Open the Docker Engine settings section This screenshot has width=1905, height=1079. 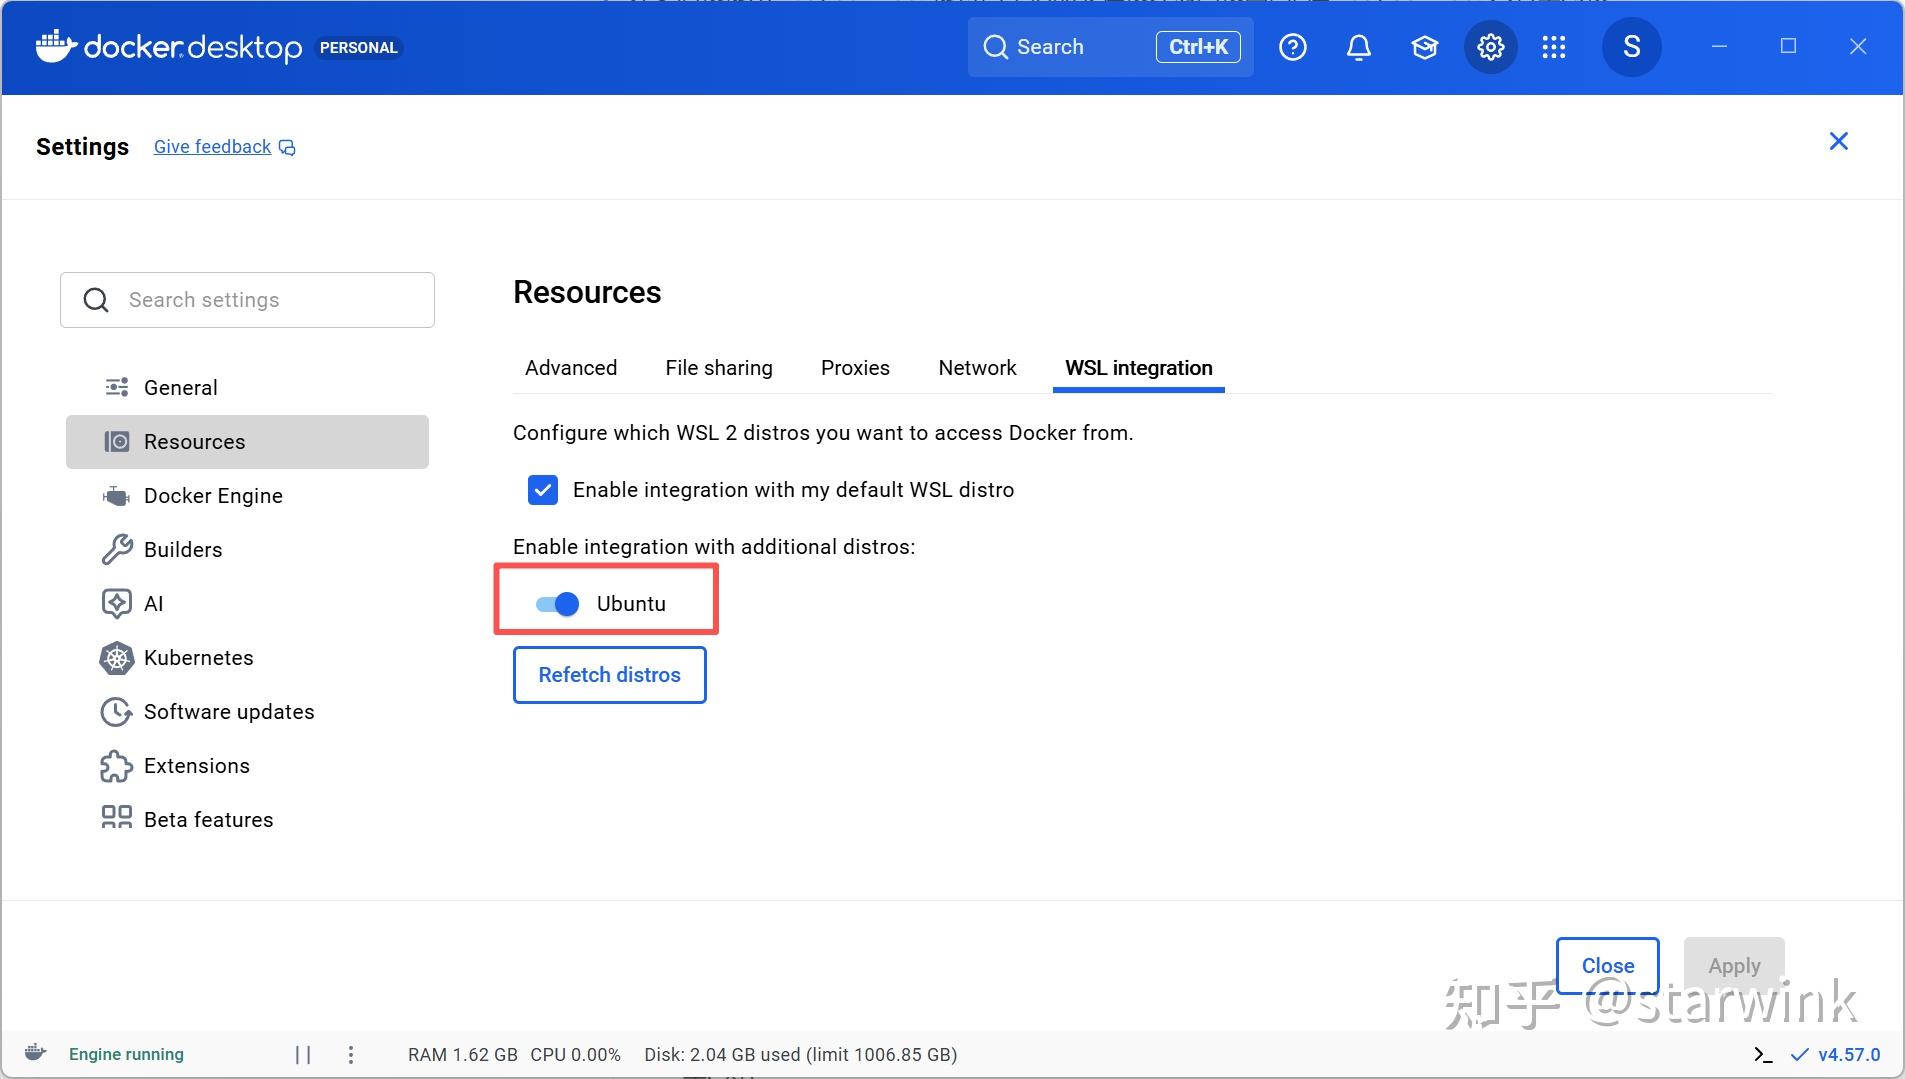click(x=247, y=496)
